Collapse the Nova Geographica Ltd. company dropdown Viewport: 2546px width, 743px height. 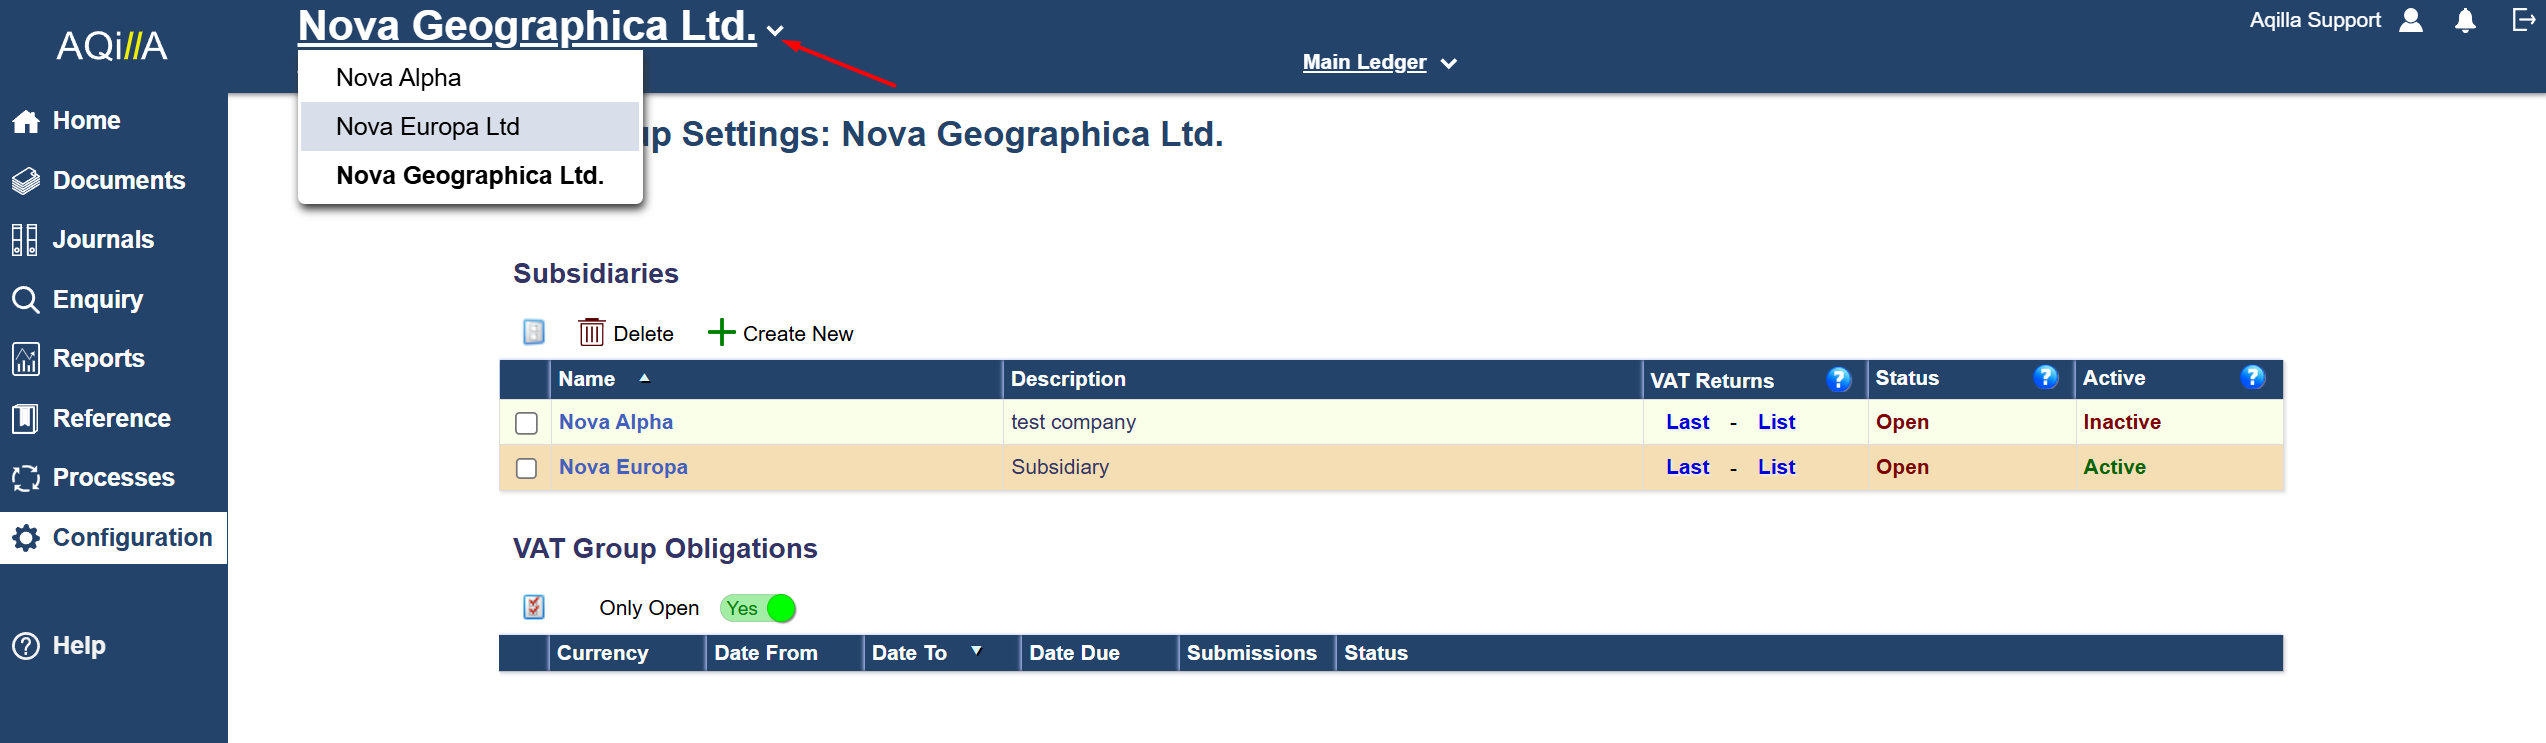tap(775, 31)
